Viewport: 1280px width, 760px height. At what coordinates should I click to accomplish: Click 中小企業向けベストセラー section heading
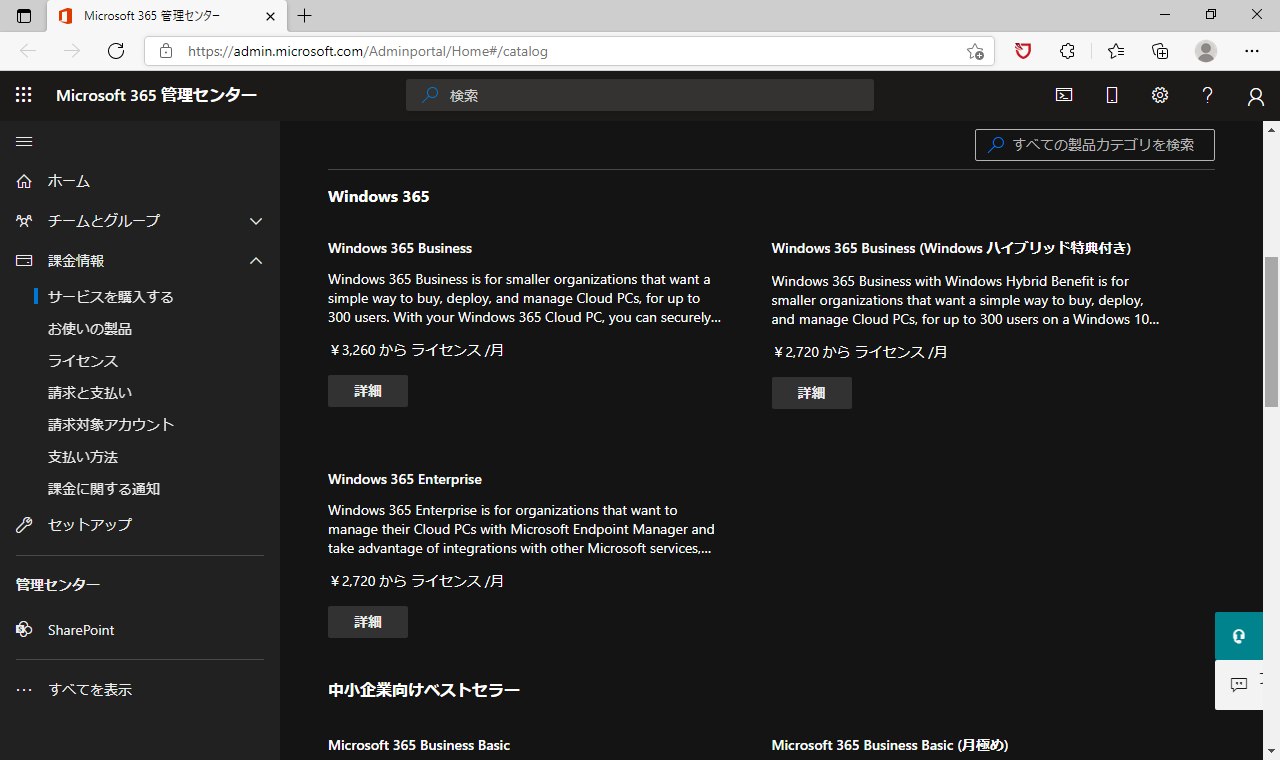pos(424,690)
